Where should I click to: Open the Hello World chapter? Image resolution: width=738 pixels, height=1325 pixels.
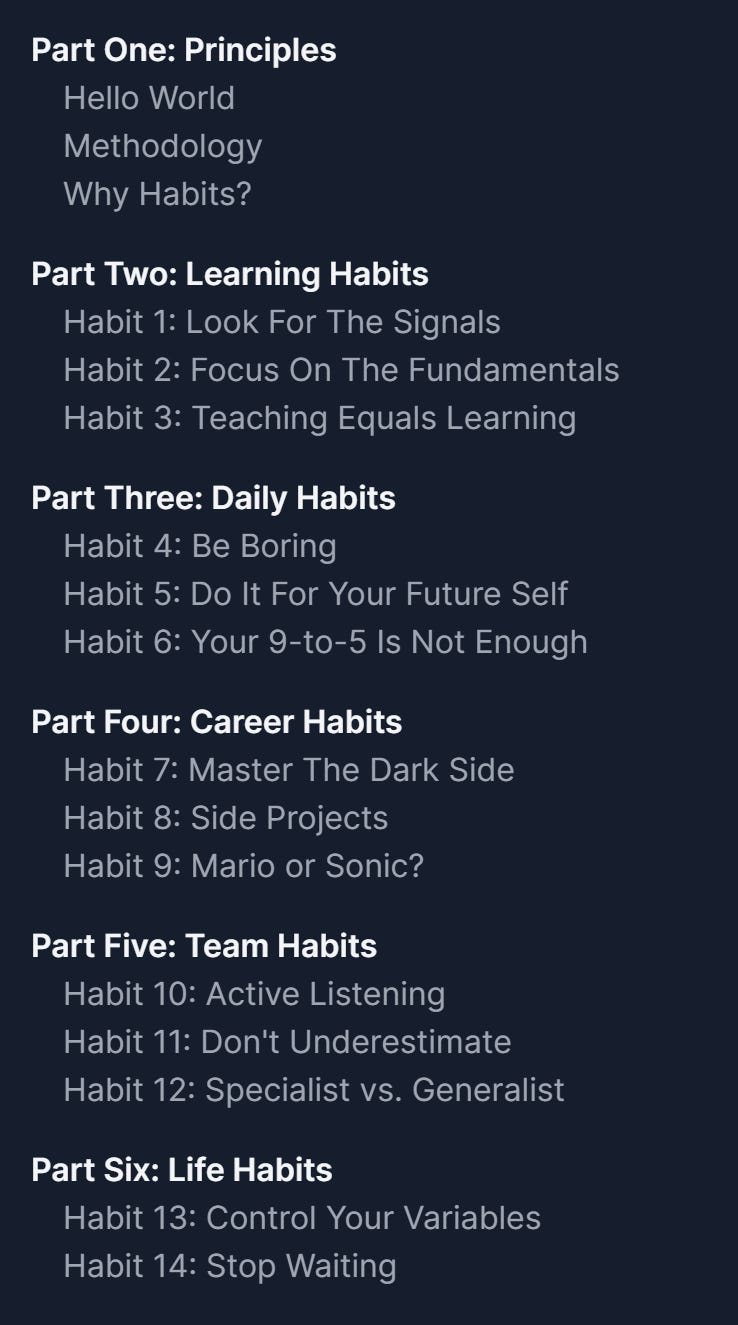tap(149, 98)
